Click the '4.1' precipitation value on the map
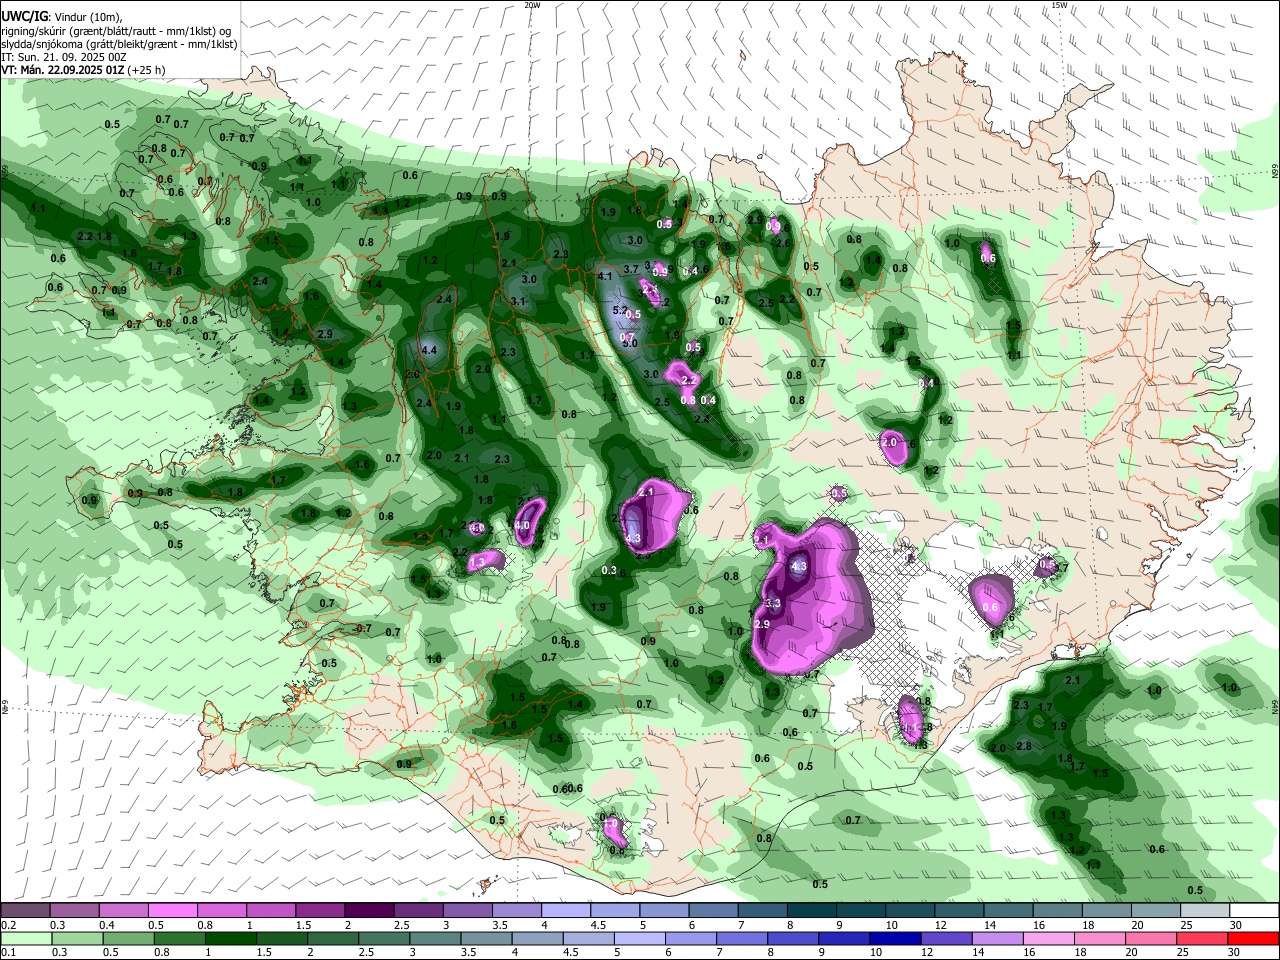 [604, 276]
